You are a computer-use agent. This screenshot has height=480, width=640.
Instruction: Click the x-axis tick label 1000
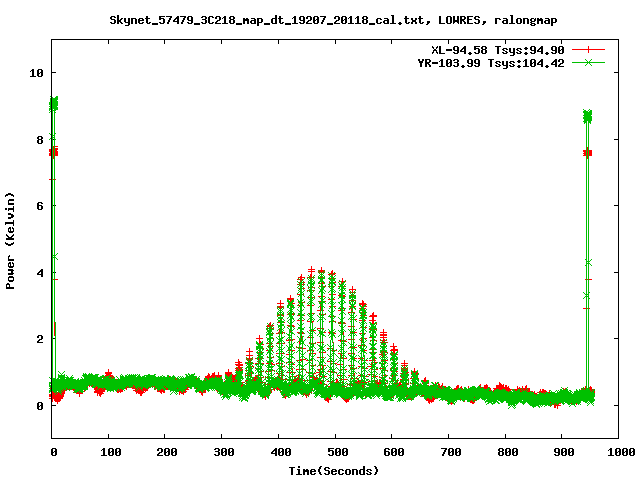(621, 452)
